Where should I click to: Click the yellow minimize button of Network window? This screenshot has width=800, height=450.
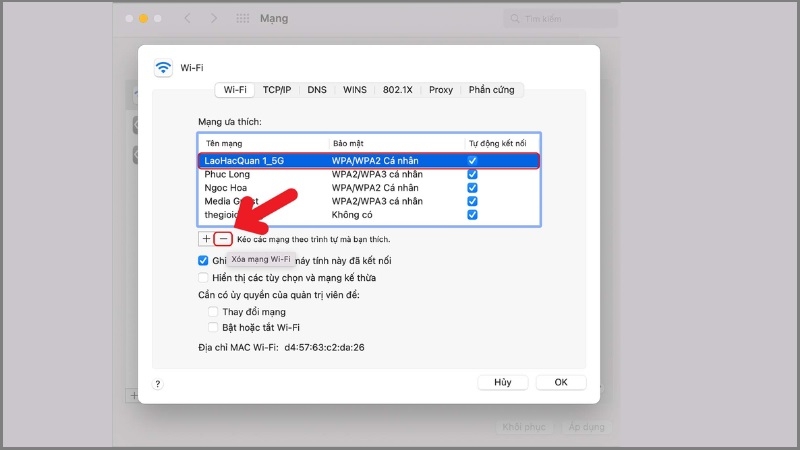tap(143, 18)
